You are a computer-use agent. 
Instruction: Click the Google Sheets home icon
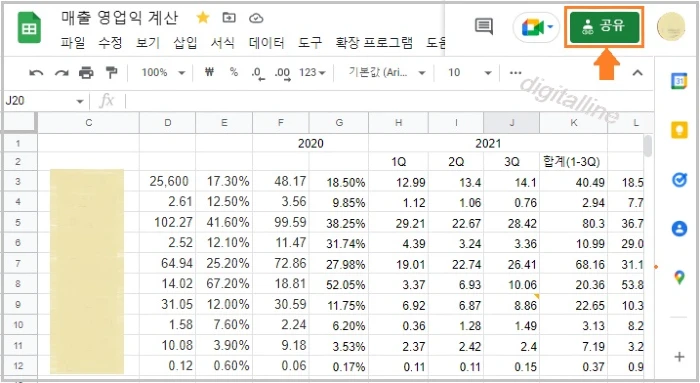(29, 28)
